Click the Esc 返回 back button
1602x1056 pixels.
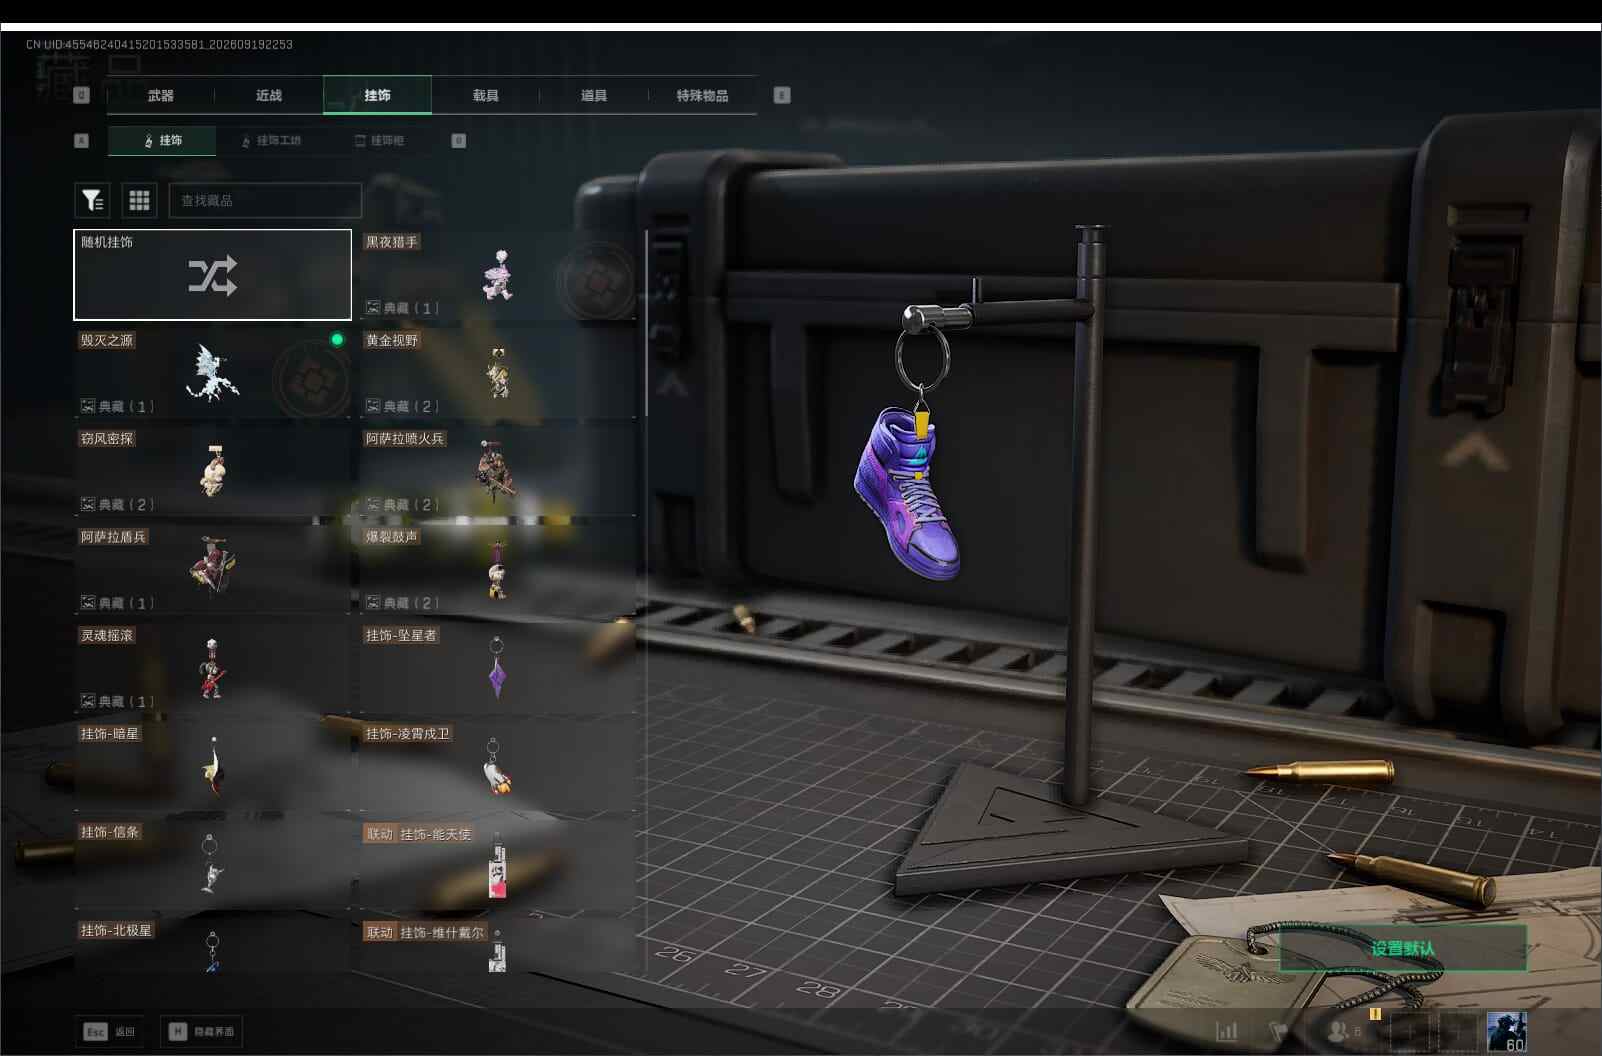(110, 1031)
